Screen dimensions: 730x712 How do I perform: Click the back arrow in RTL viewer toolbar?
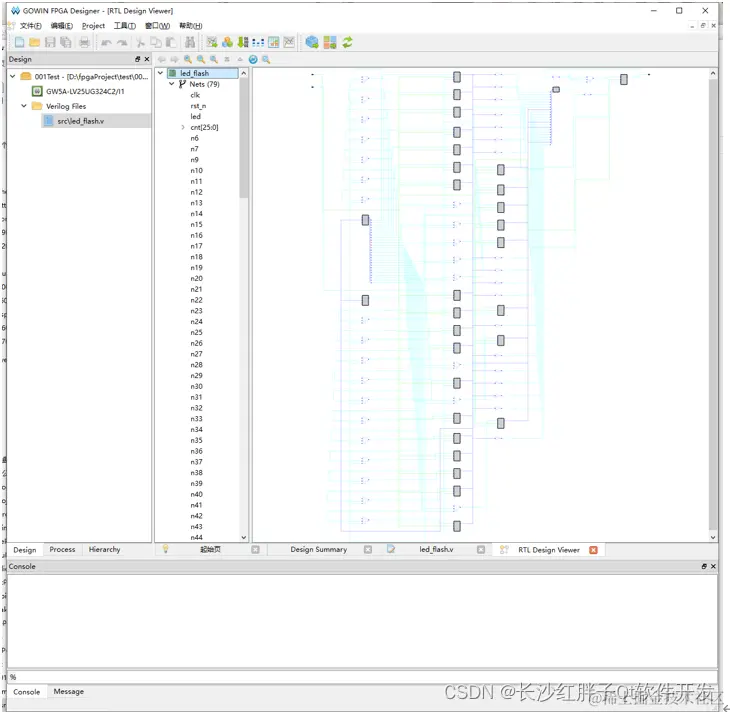coord(162,59)
